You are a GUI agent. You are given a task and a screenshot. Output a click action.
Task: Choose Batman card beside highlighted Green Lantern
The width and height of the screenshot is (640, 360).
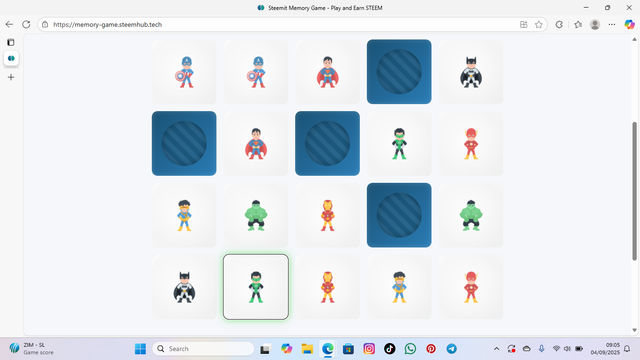tap(184, 287)
